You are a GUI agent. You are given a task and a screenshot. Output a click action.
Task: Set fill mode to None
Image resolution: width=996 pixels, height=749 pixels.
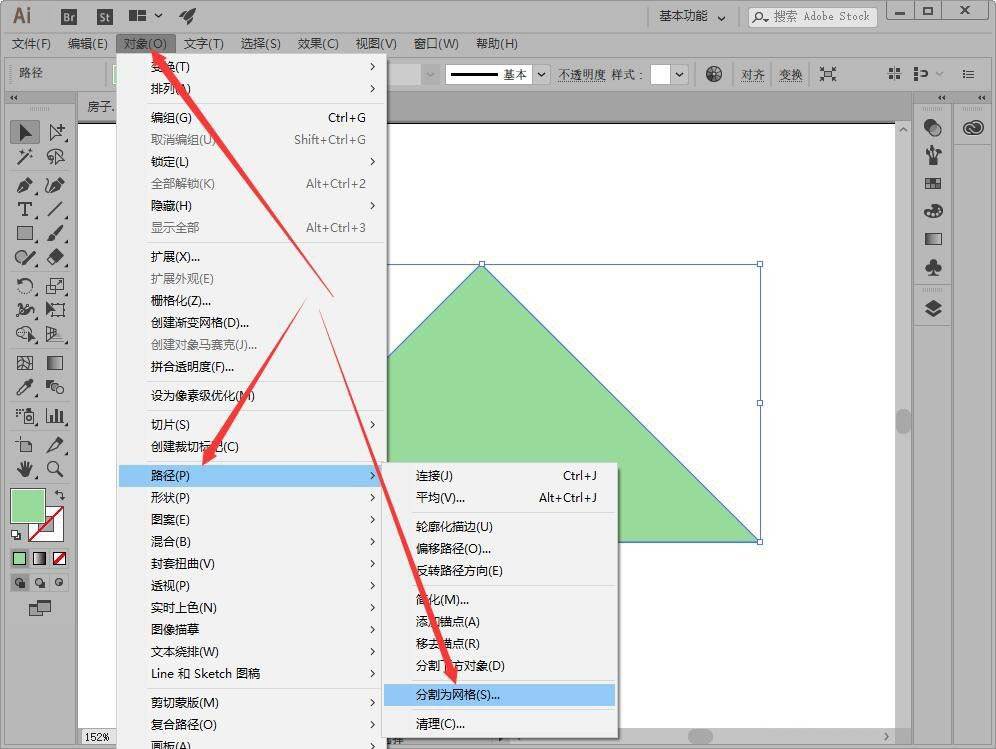click(60, 558)
